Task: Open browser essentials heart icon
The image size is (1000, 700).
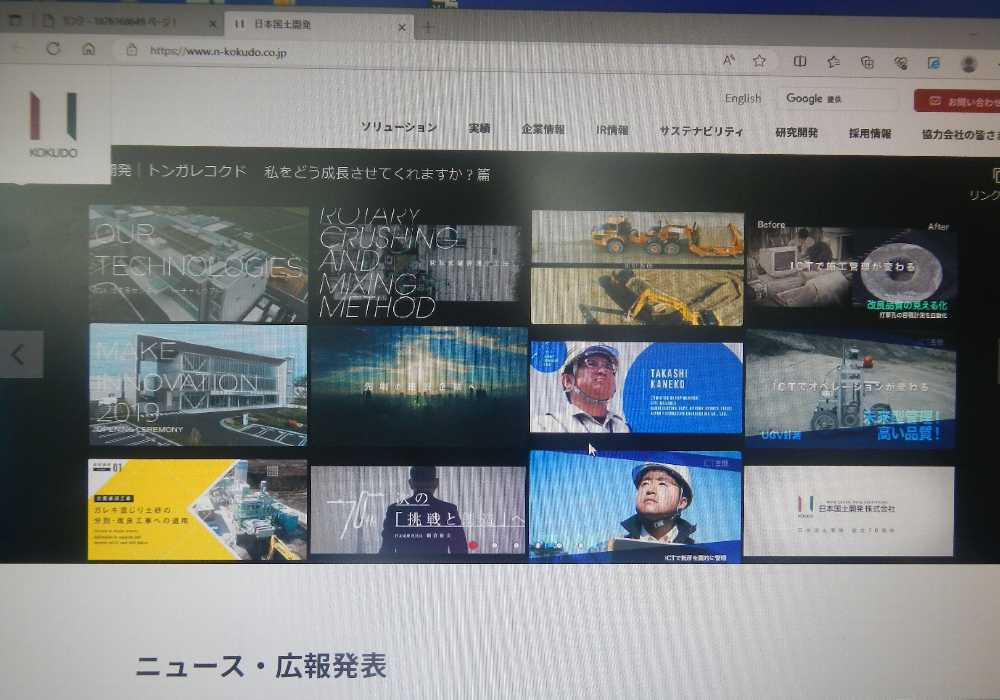Action: coord(901,62)
